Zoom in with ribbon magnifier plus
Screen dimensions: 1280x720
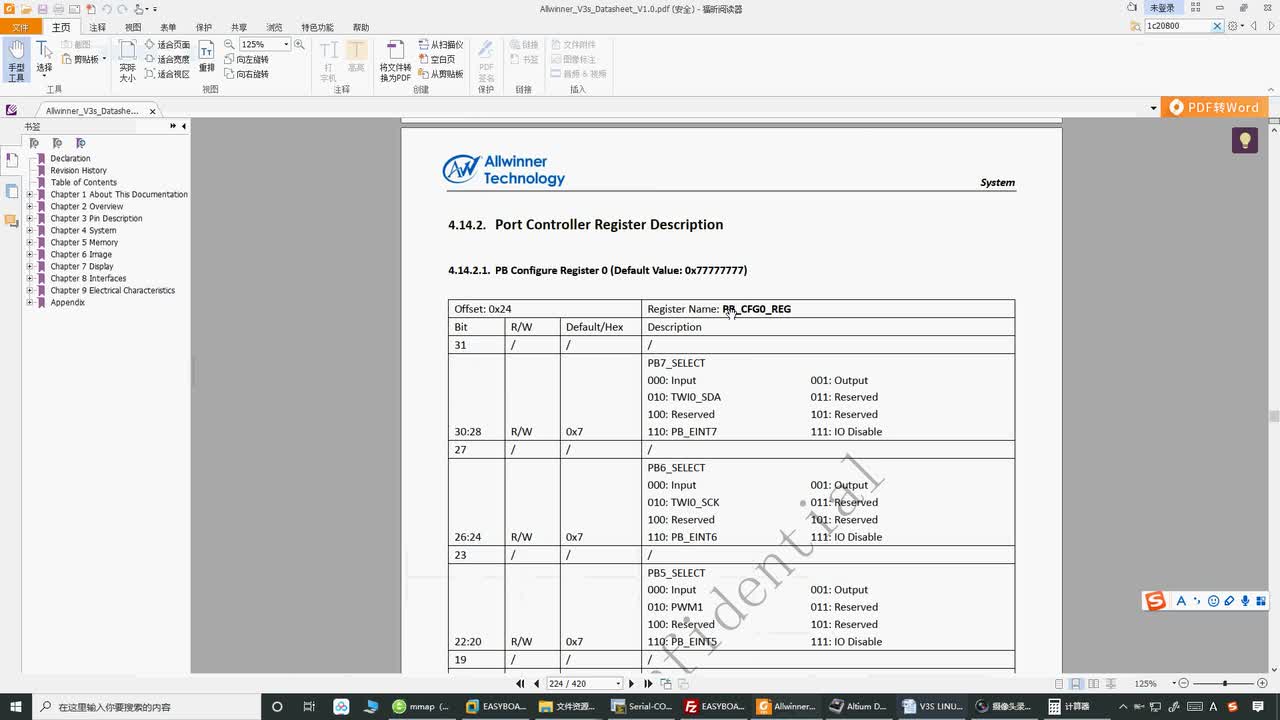[x=299, y=45]
